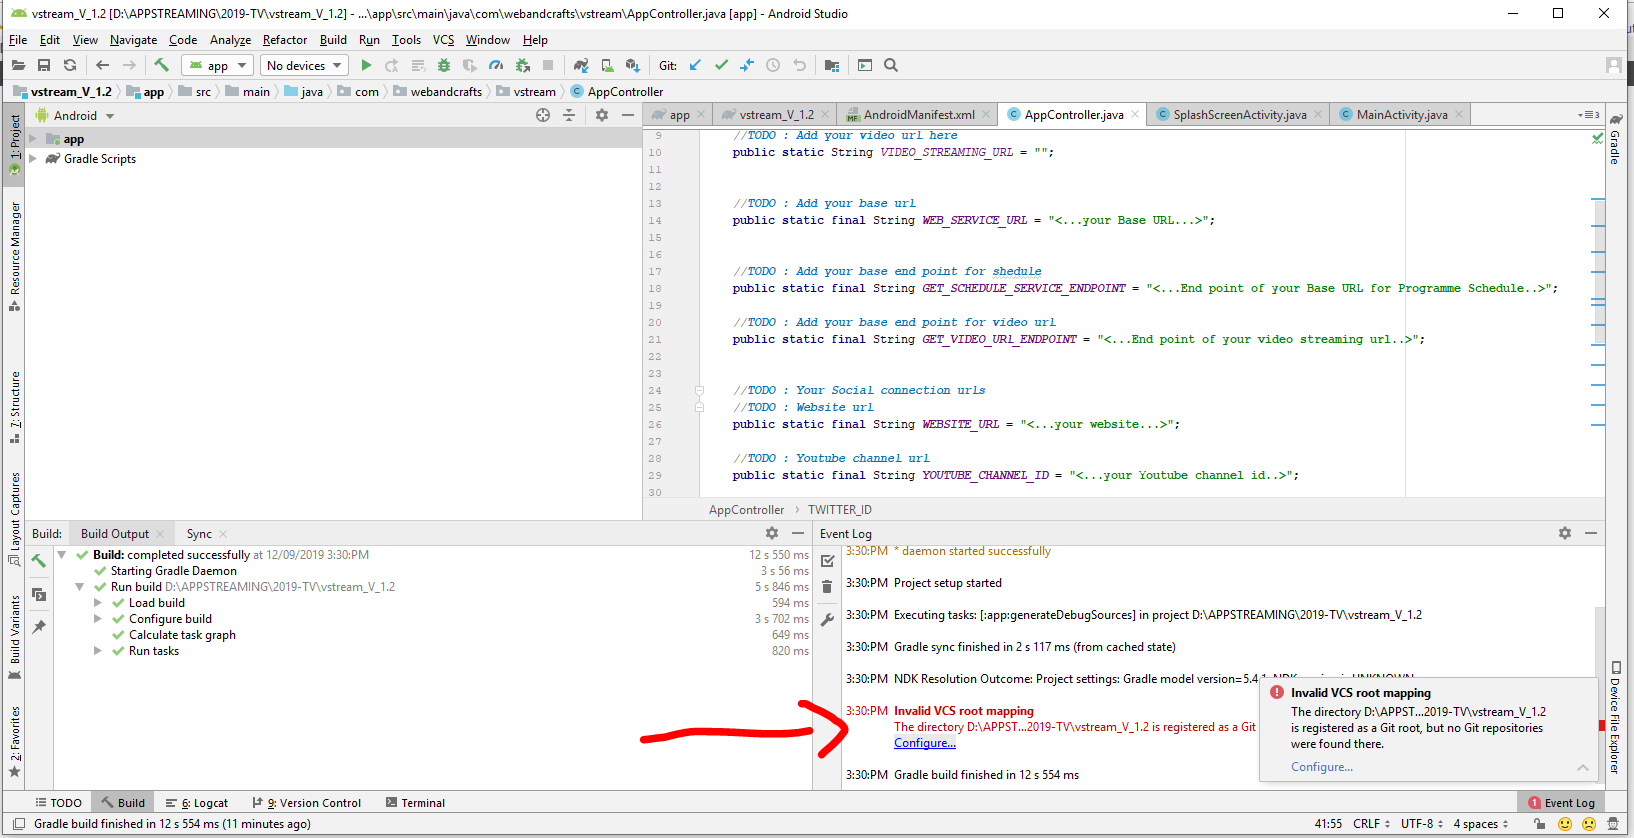
Task: Switch to SplashScreenActivity.java tab
Action: [x=1239, y=115]
